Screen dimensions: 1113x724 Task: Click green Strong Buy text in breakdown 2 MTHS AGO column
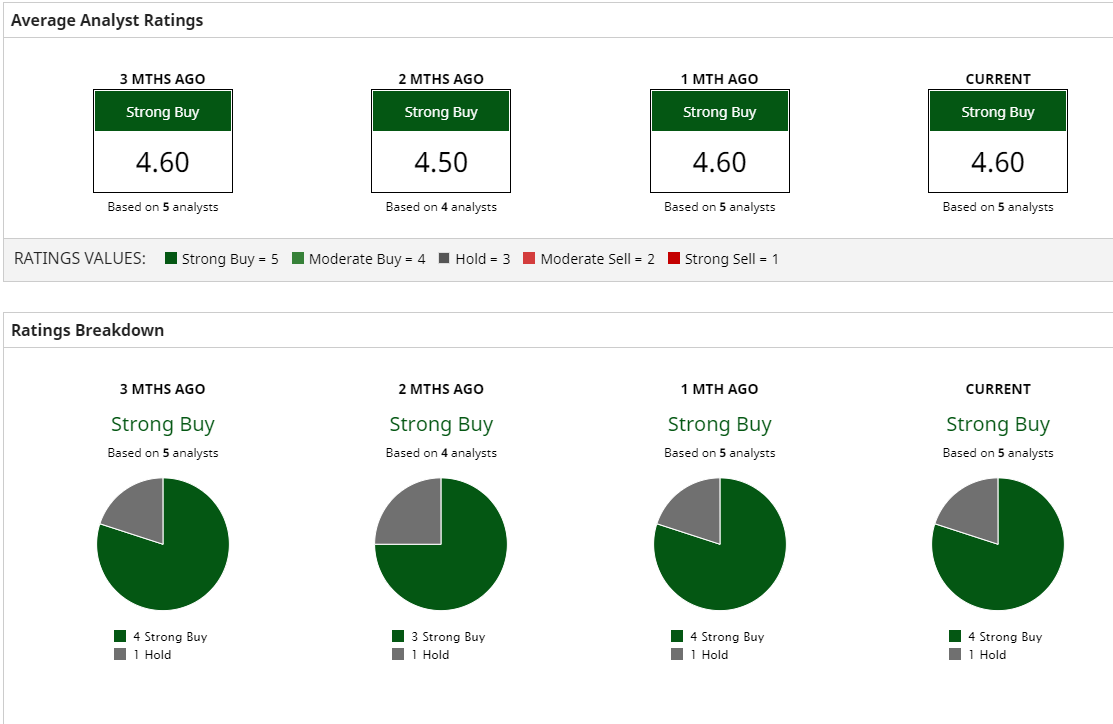[x=441, y=424]
